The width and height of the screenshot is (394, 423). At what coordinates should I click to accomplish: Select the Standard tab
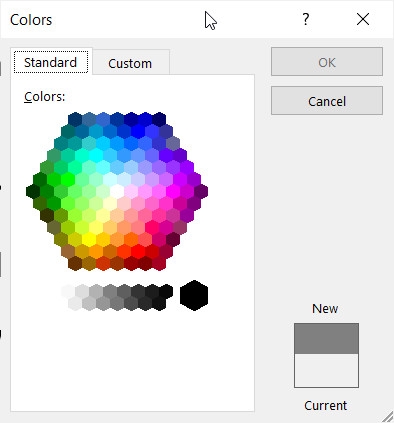(51, 62)
